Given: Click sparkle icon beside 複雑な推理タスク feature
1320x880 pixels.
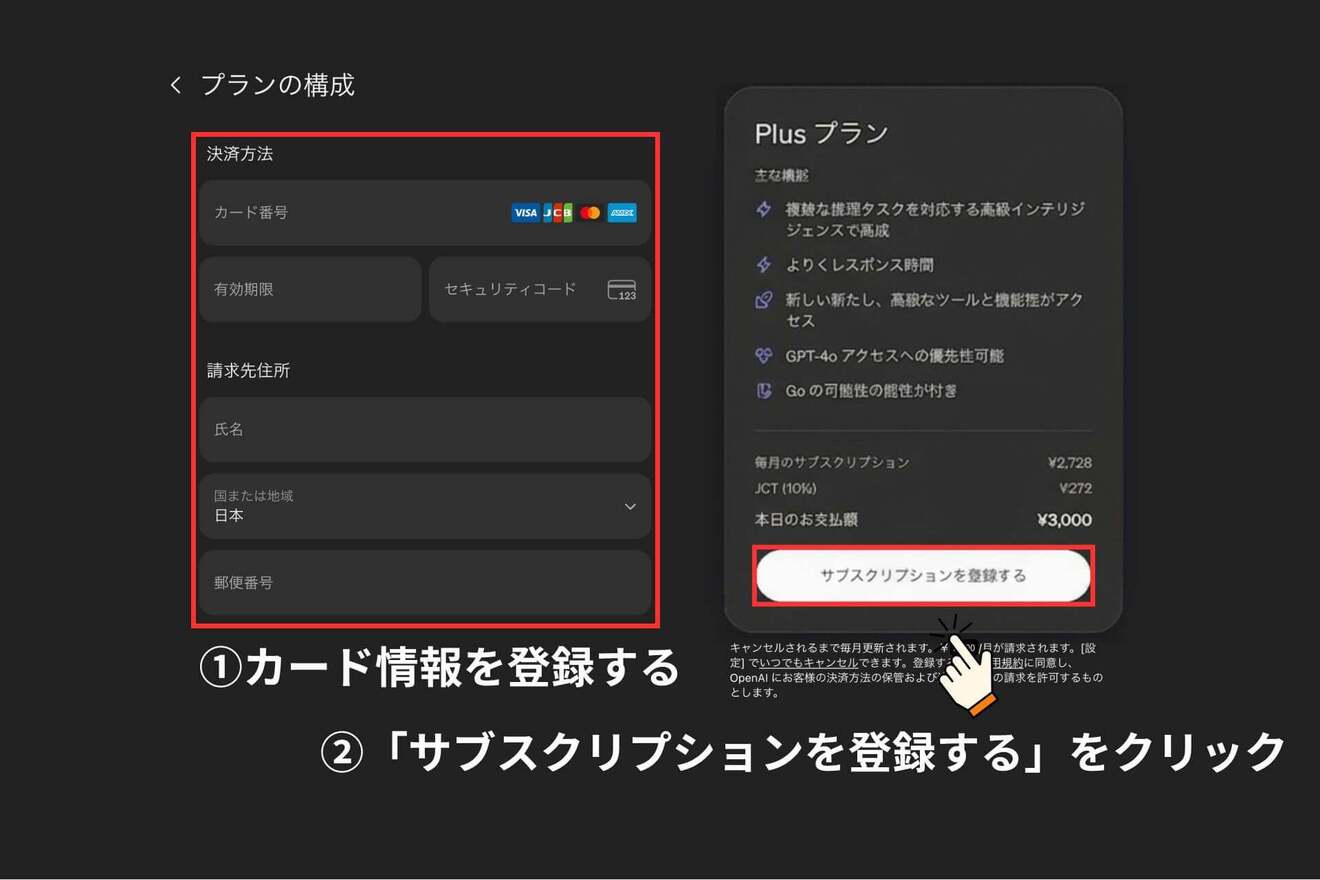Looking at the screenshot, I should coord(764,210).
